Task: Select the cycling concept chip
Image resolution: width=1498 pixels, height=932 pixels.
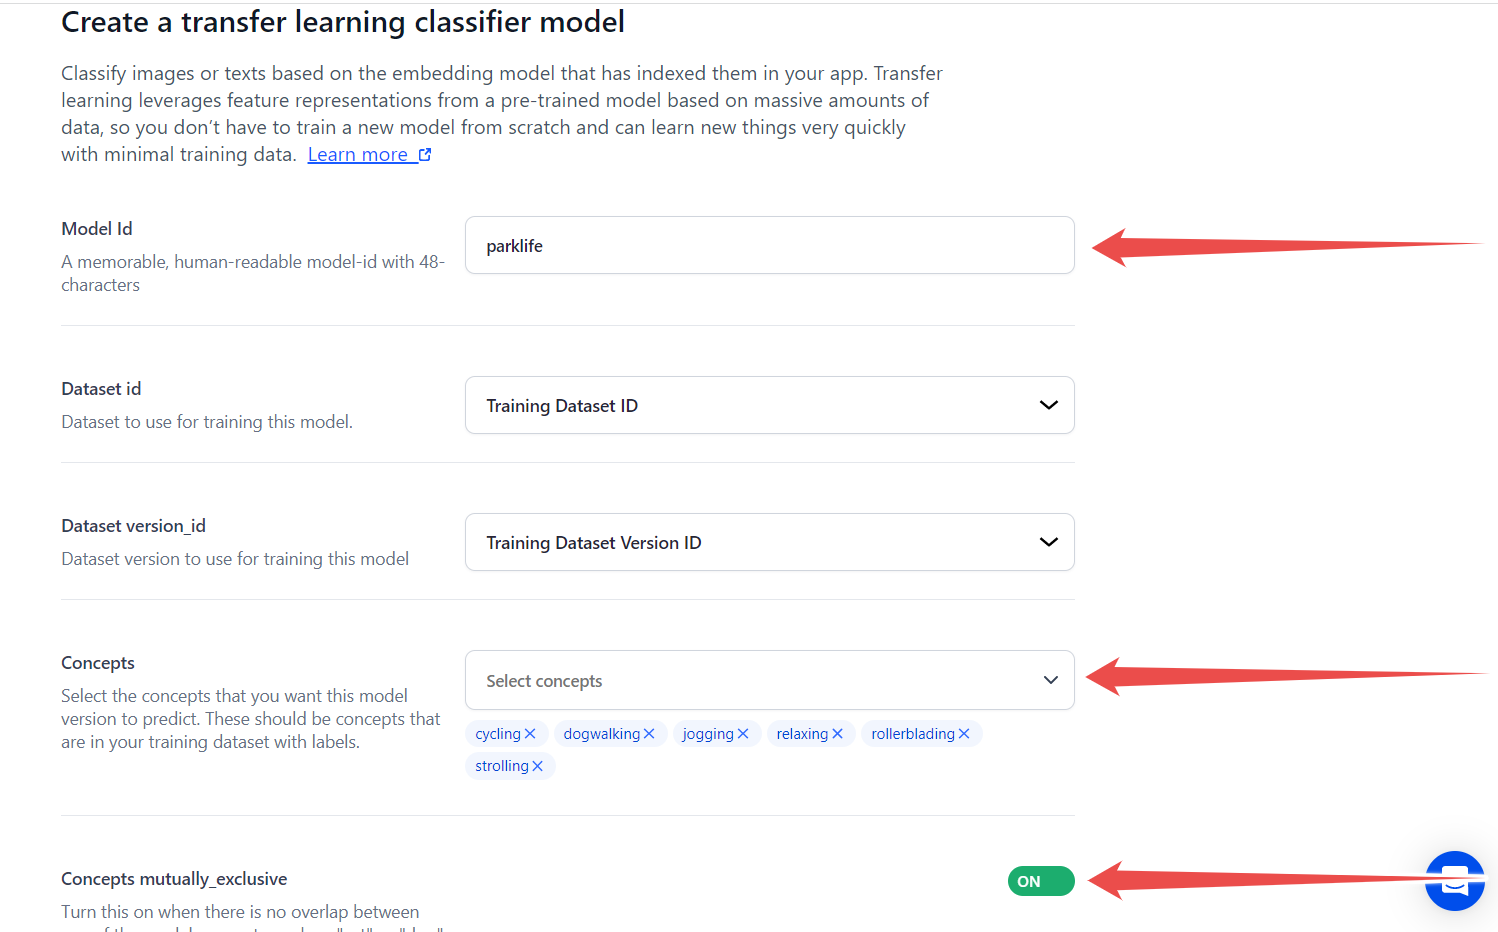Action: click(x=498, y=733)
